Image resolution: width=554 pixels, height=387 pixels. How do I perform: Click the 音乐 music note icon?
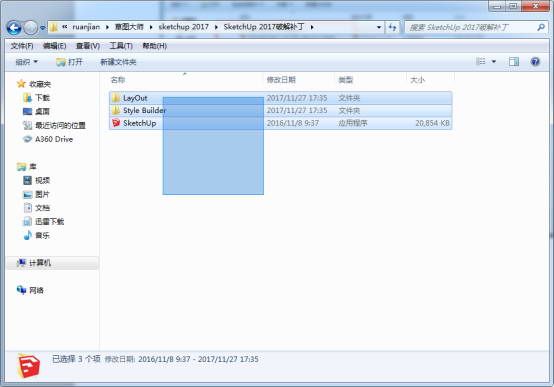[x=27, y=235]
